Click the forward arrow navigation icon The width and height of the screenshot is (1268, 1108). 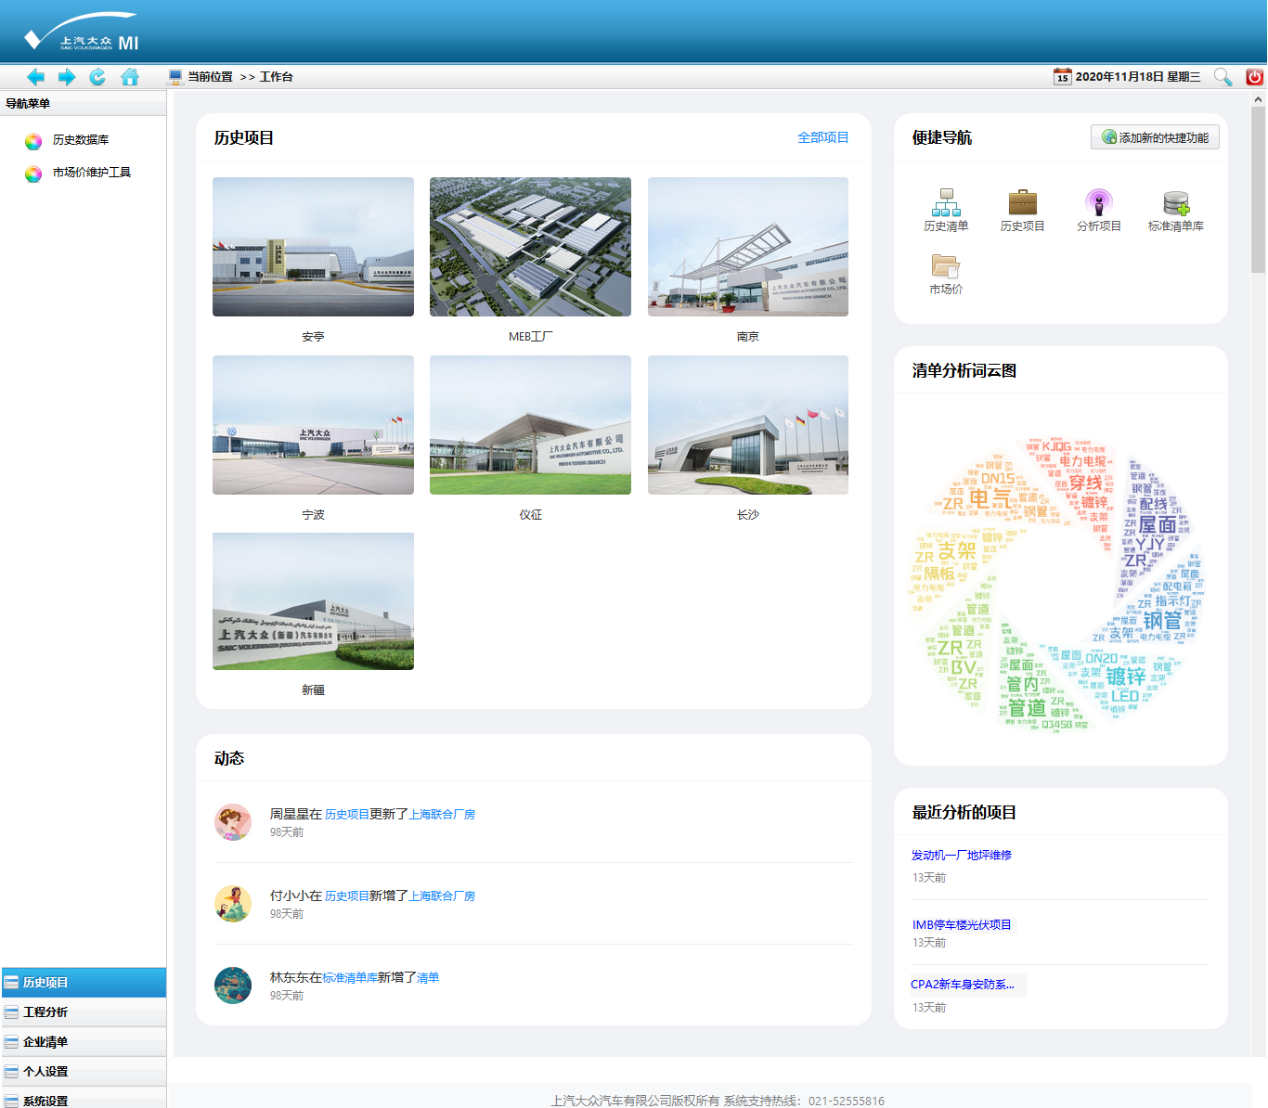pos(67,77)
